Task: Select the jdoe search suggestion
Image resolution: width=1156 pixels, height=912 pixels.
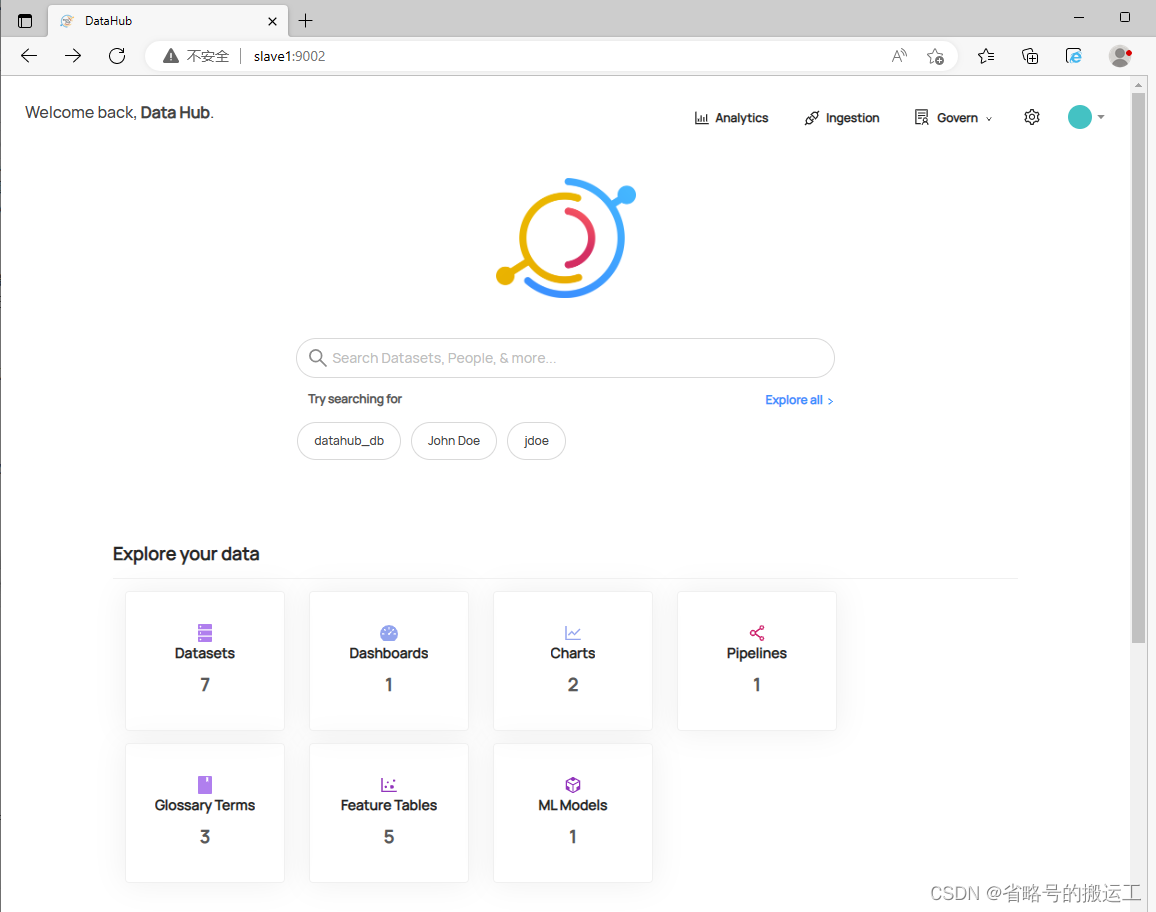Action: [x=536, y=441]
